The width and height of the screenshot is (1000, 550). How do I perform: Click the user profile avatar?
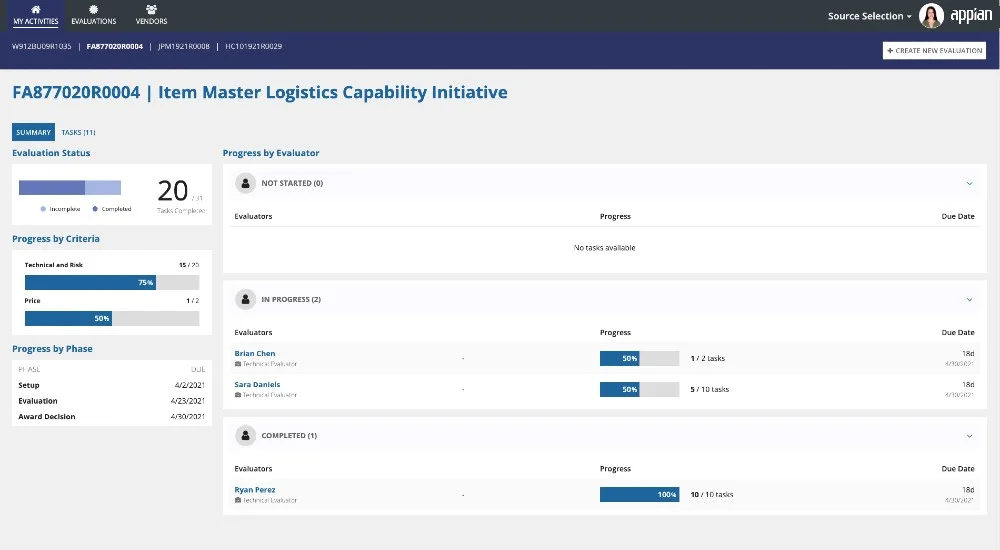tap(931, 16)
